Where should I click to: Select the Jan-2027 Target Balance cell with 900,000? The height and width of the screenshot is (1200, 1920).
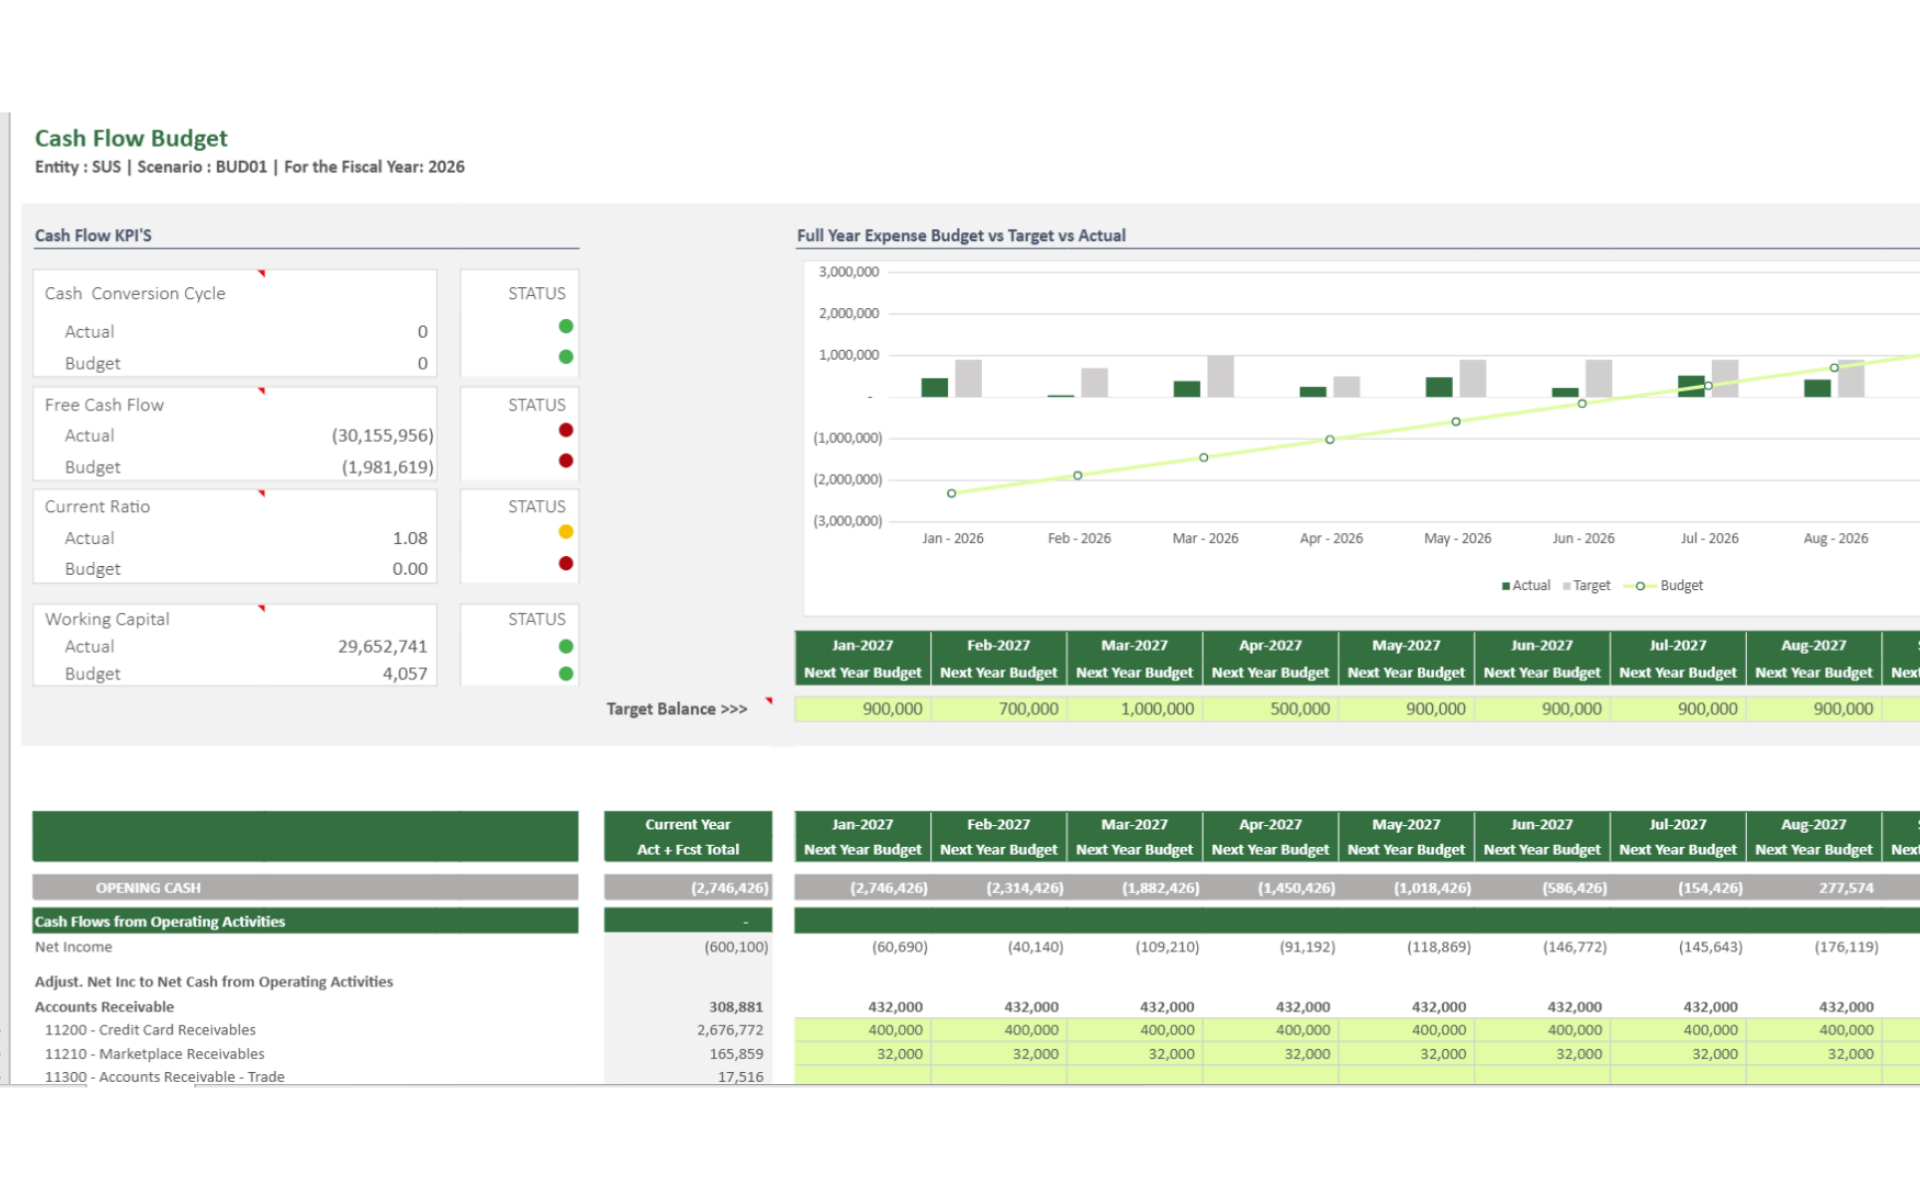(863, 709)
